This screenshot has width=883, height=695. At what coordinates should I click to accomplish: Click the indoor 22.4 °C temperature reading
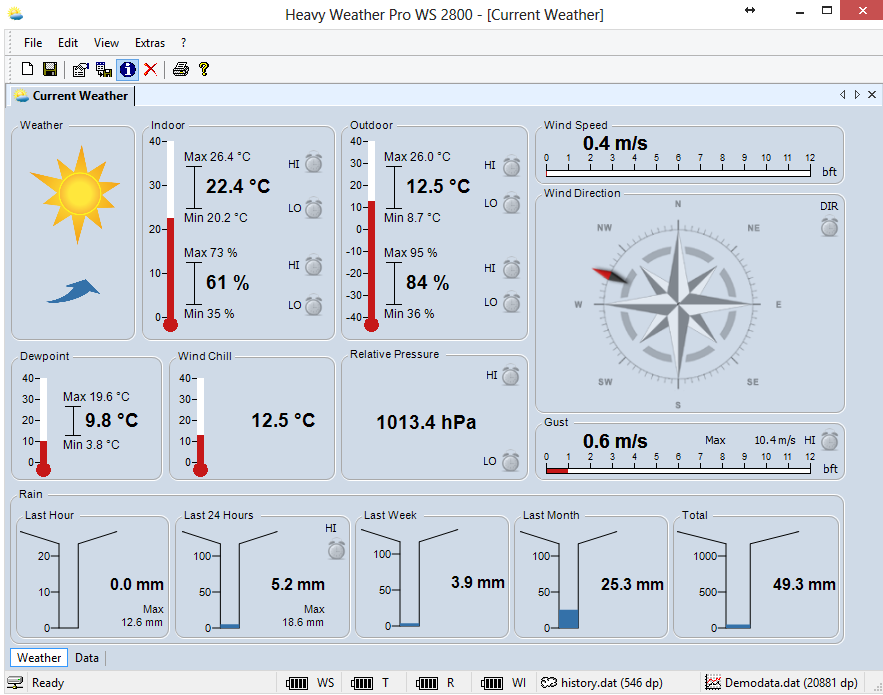click(x=238, y=186)
